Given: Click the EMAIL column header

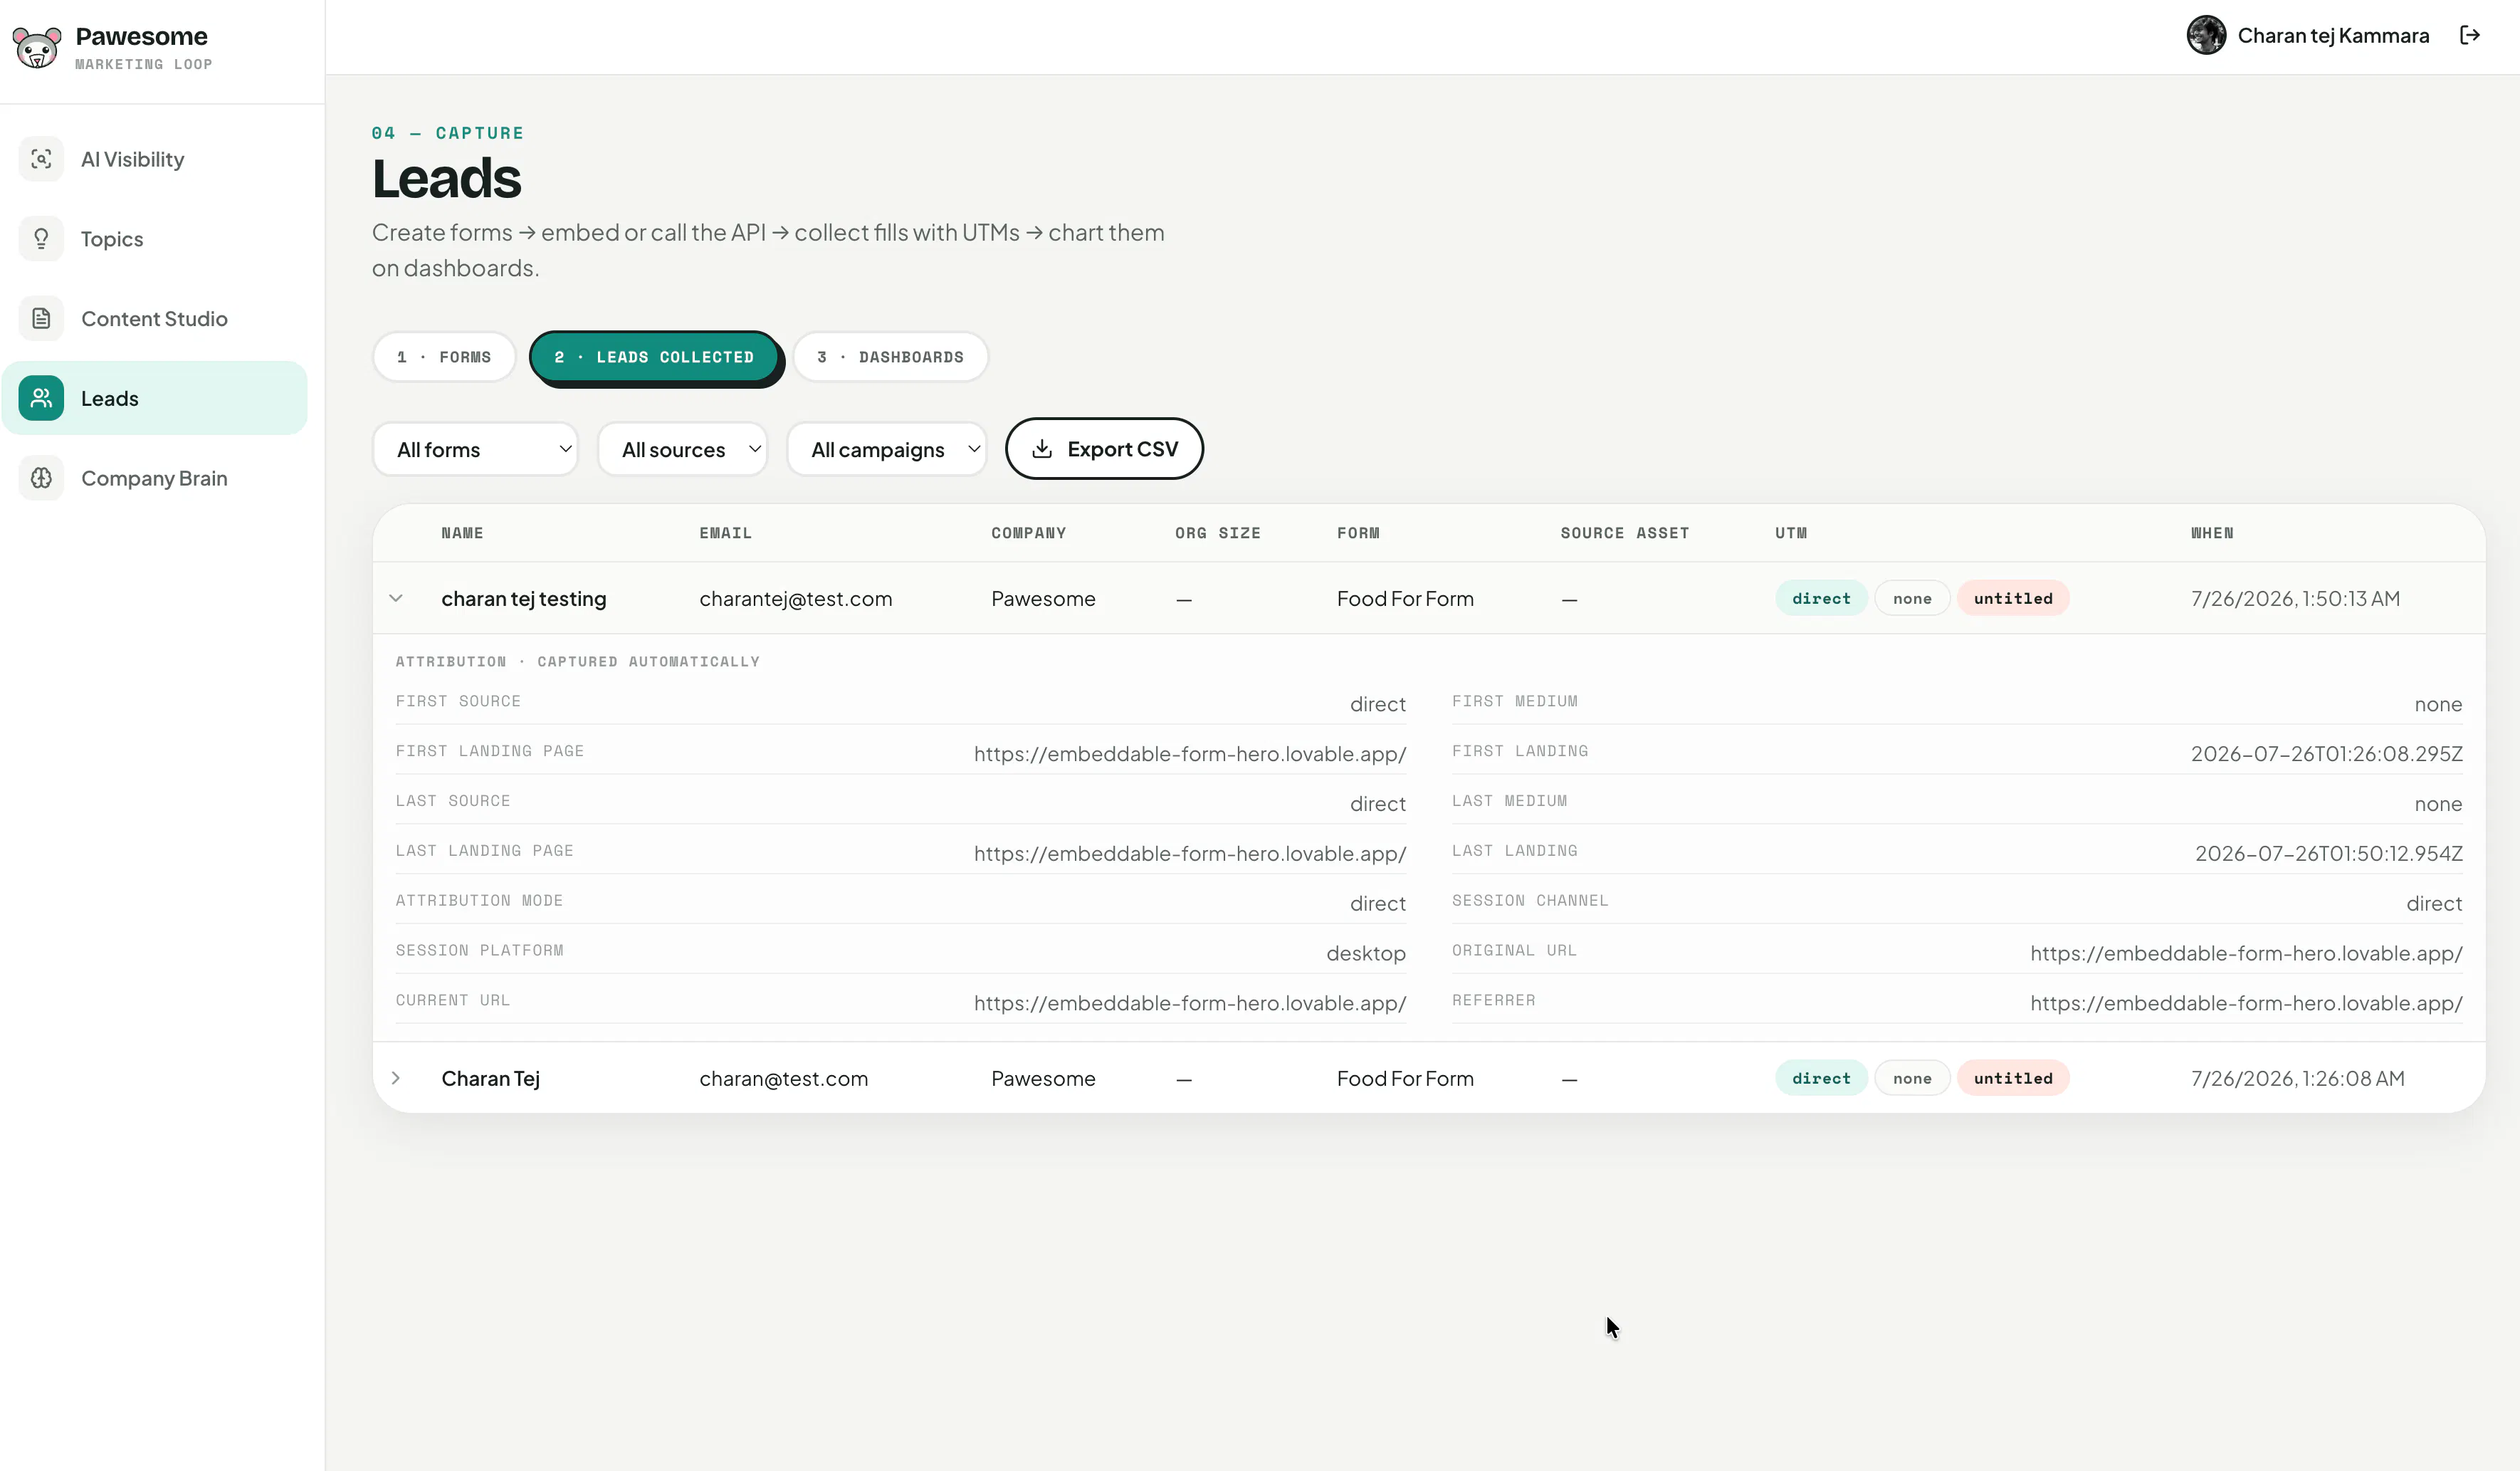Looking at the screenshot, I should coord(725,533).
